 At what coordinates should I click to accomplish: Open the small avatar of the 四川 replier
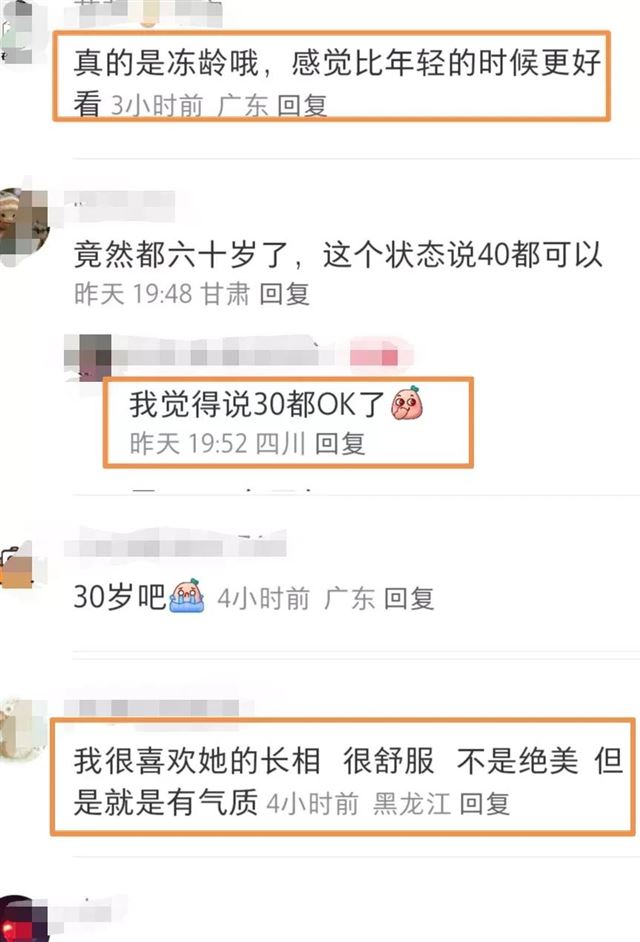[88, 357]
